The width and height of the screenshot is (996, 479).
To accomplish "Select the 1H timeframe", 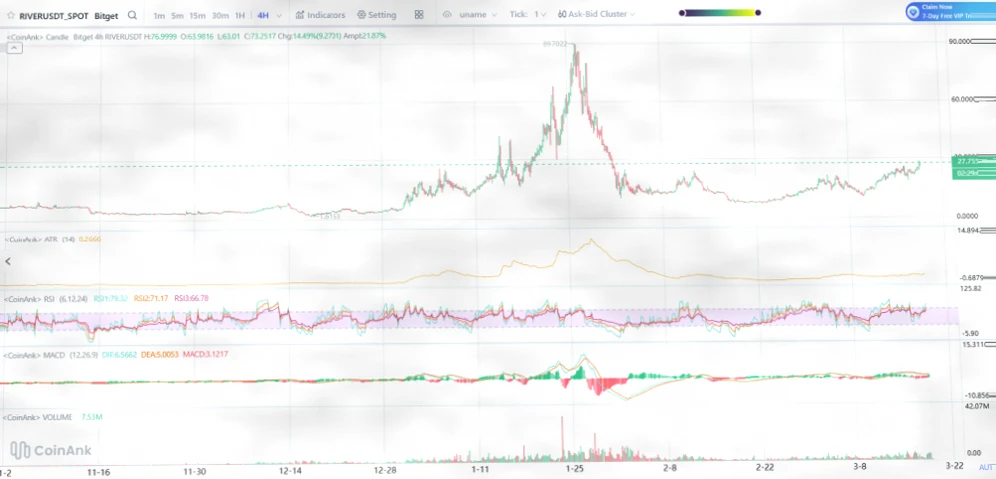I will point(239,15).
